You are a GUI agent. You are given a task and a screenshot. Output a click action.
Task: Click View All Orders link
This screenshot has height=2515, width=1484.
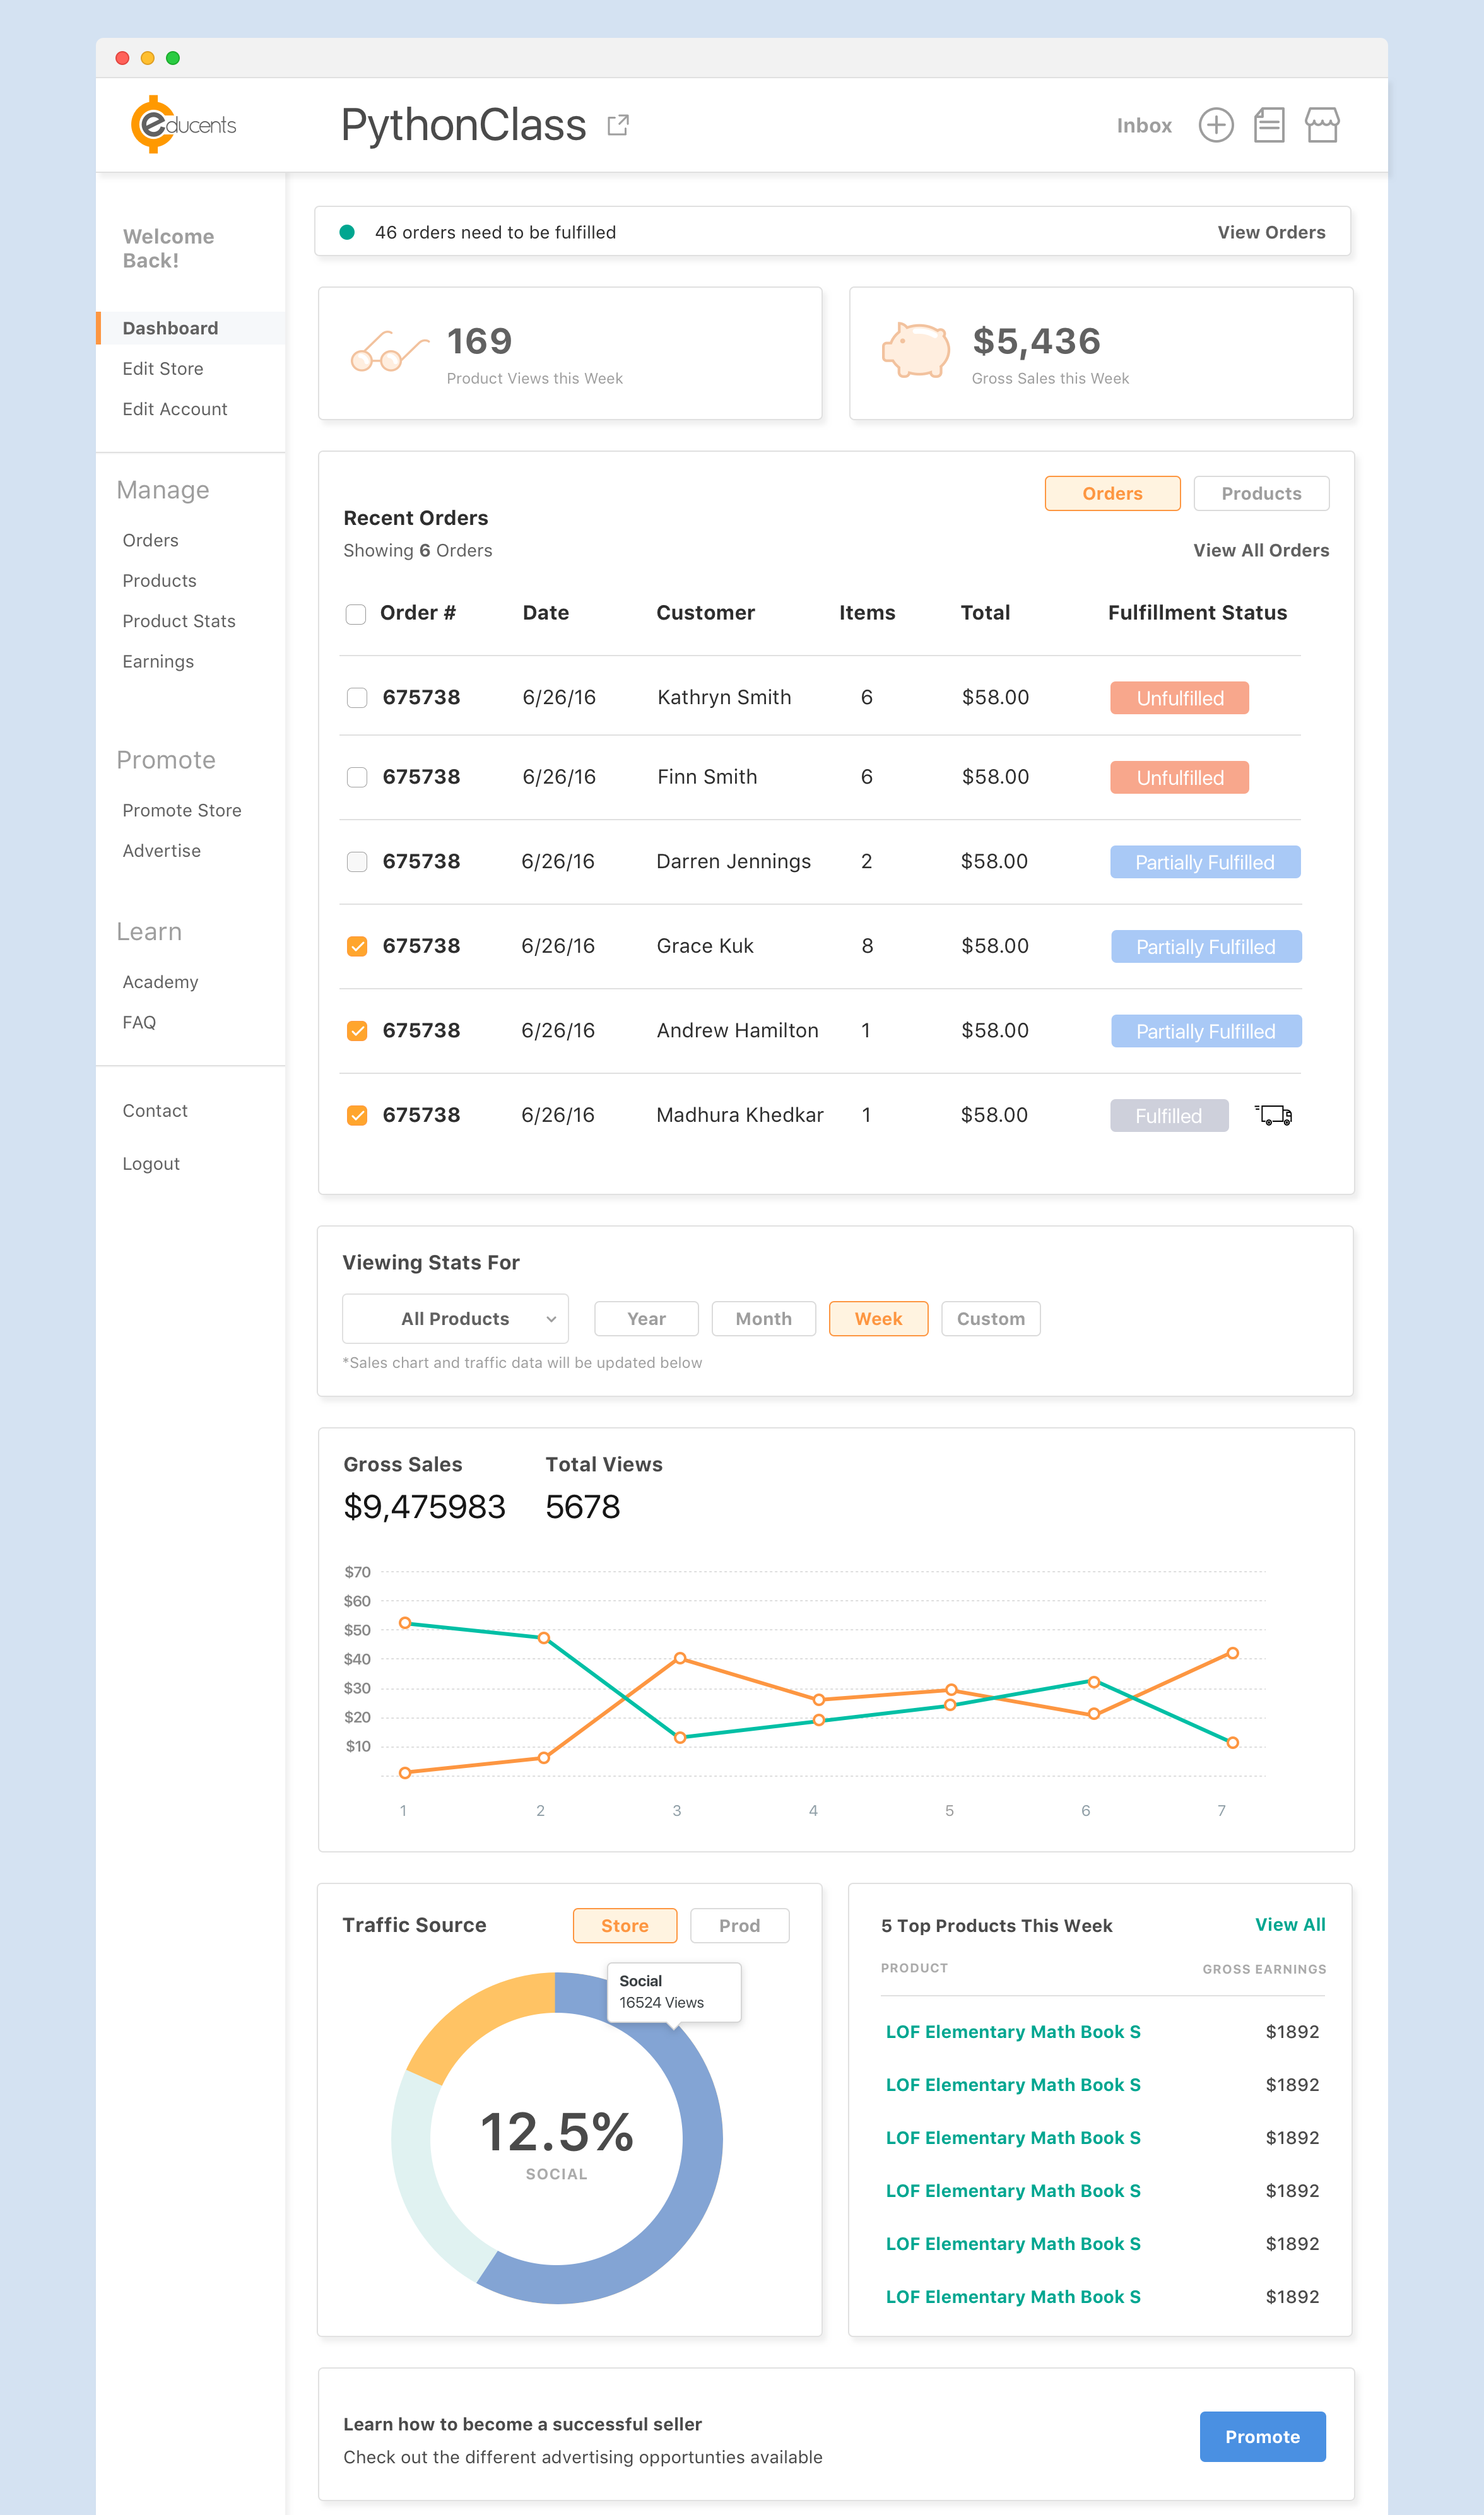pyautogui.click(x=1261, y=550)
